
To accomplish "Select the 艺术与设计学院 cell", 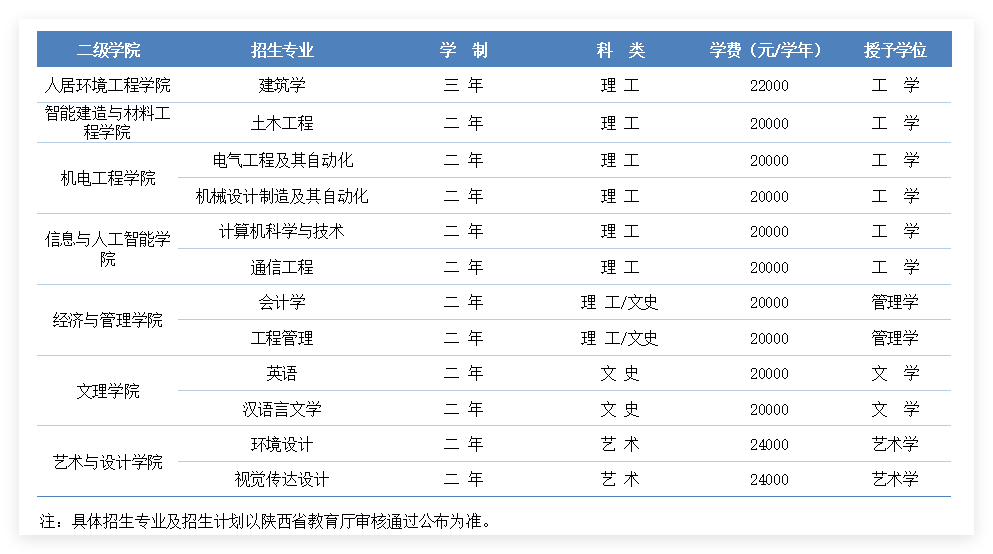I will (x=108, y=462).
